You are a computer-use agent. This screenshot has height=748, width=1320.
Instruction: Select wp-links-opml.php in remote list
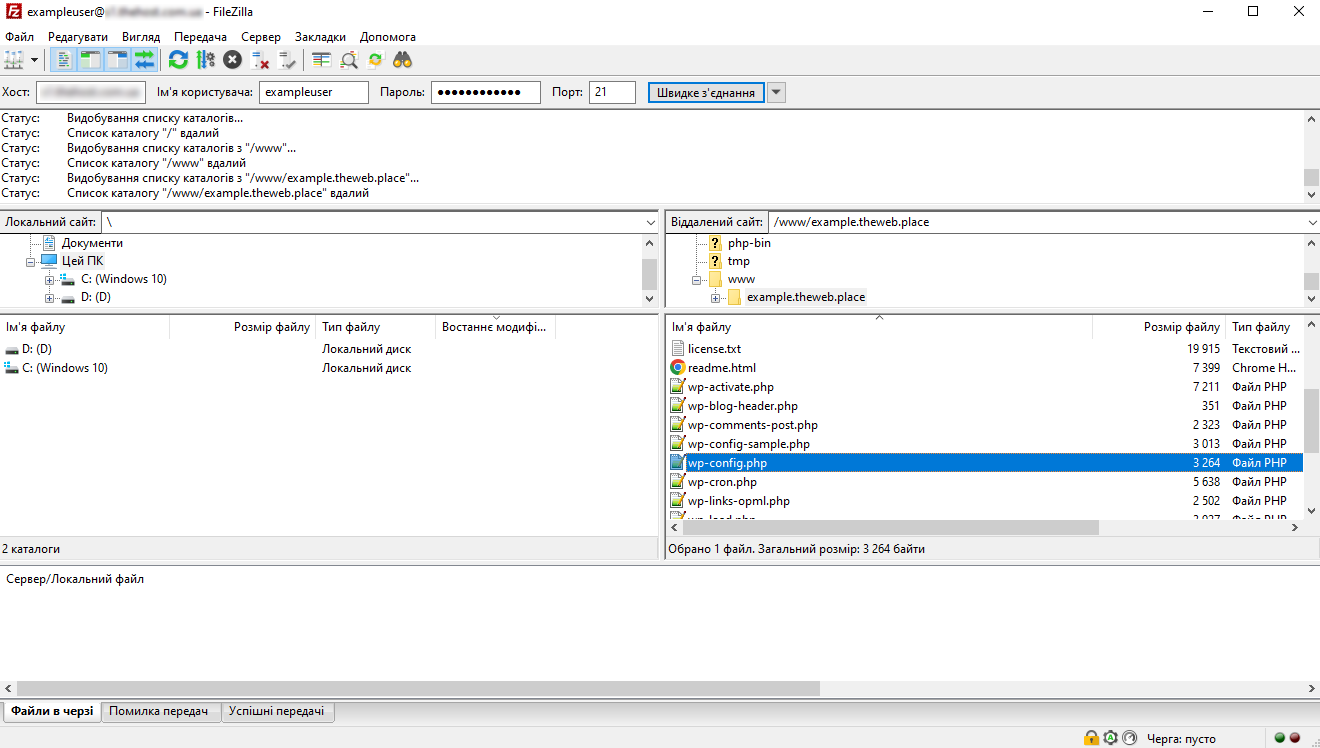(x=738, y=501)
